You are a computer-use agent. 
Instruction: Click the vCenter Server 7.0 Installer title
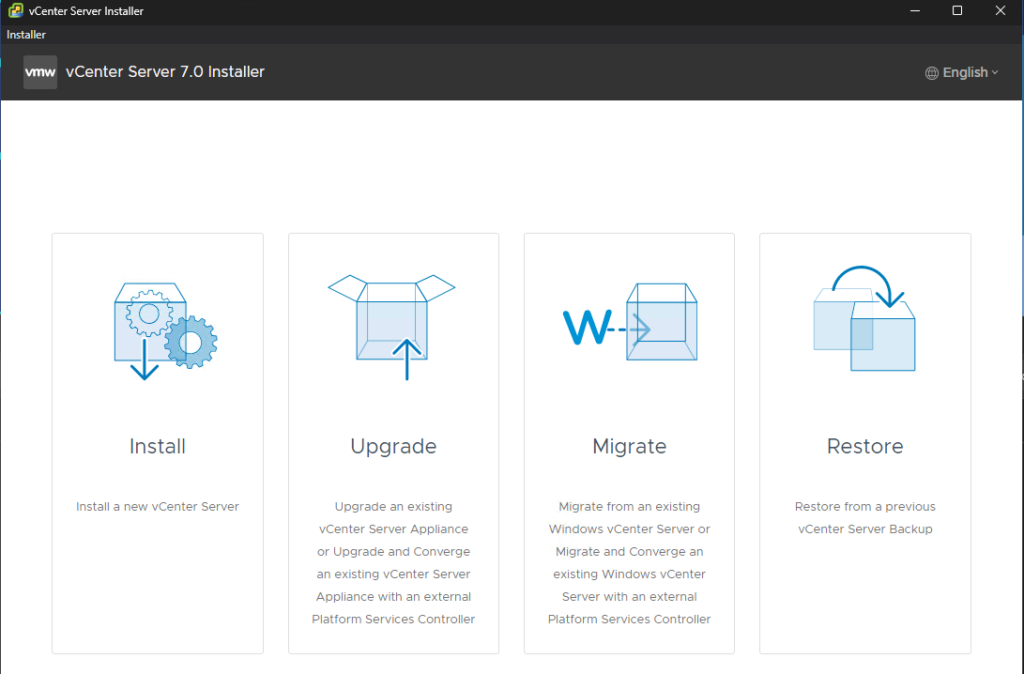click(x=165, y=72)
